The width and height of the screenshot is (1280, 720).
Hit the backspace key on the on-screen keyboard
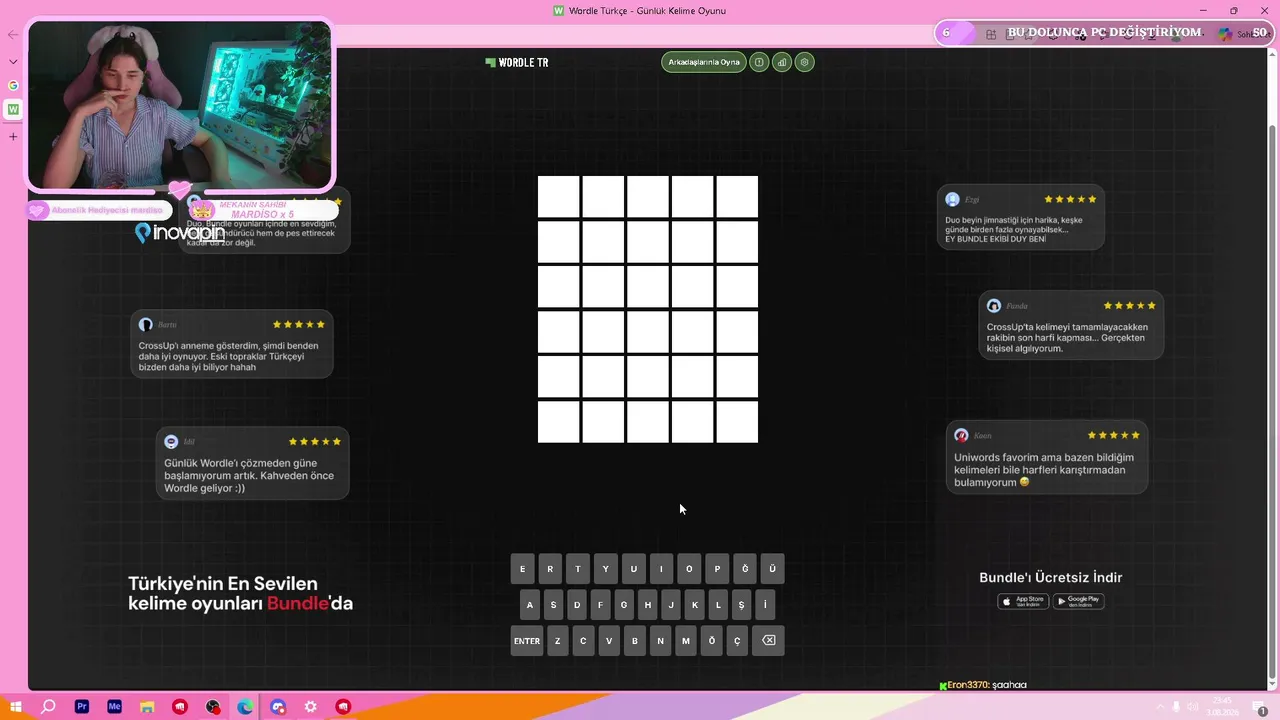pos(768,640)
